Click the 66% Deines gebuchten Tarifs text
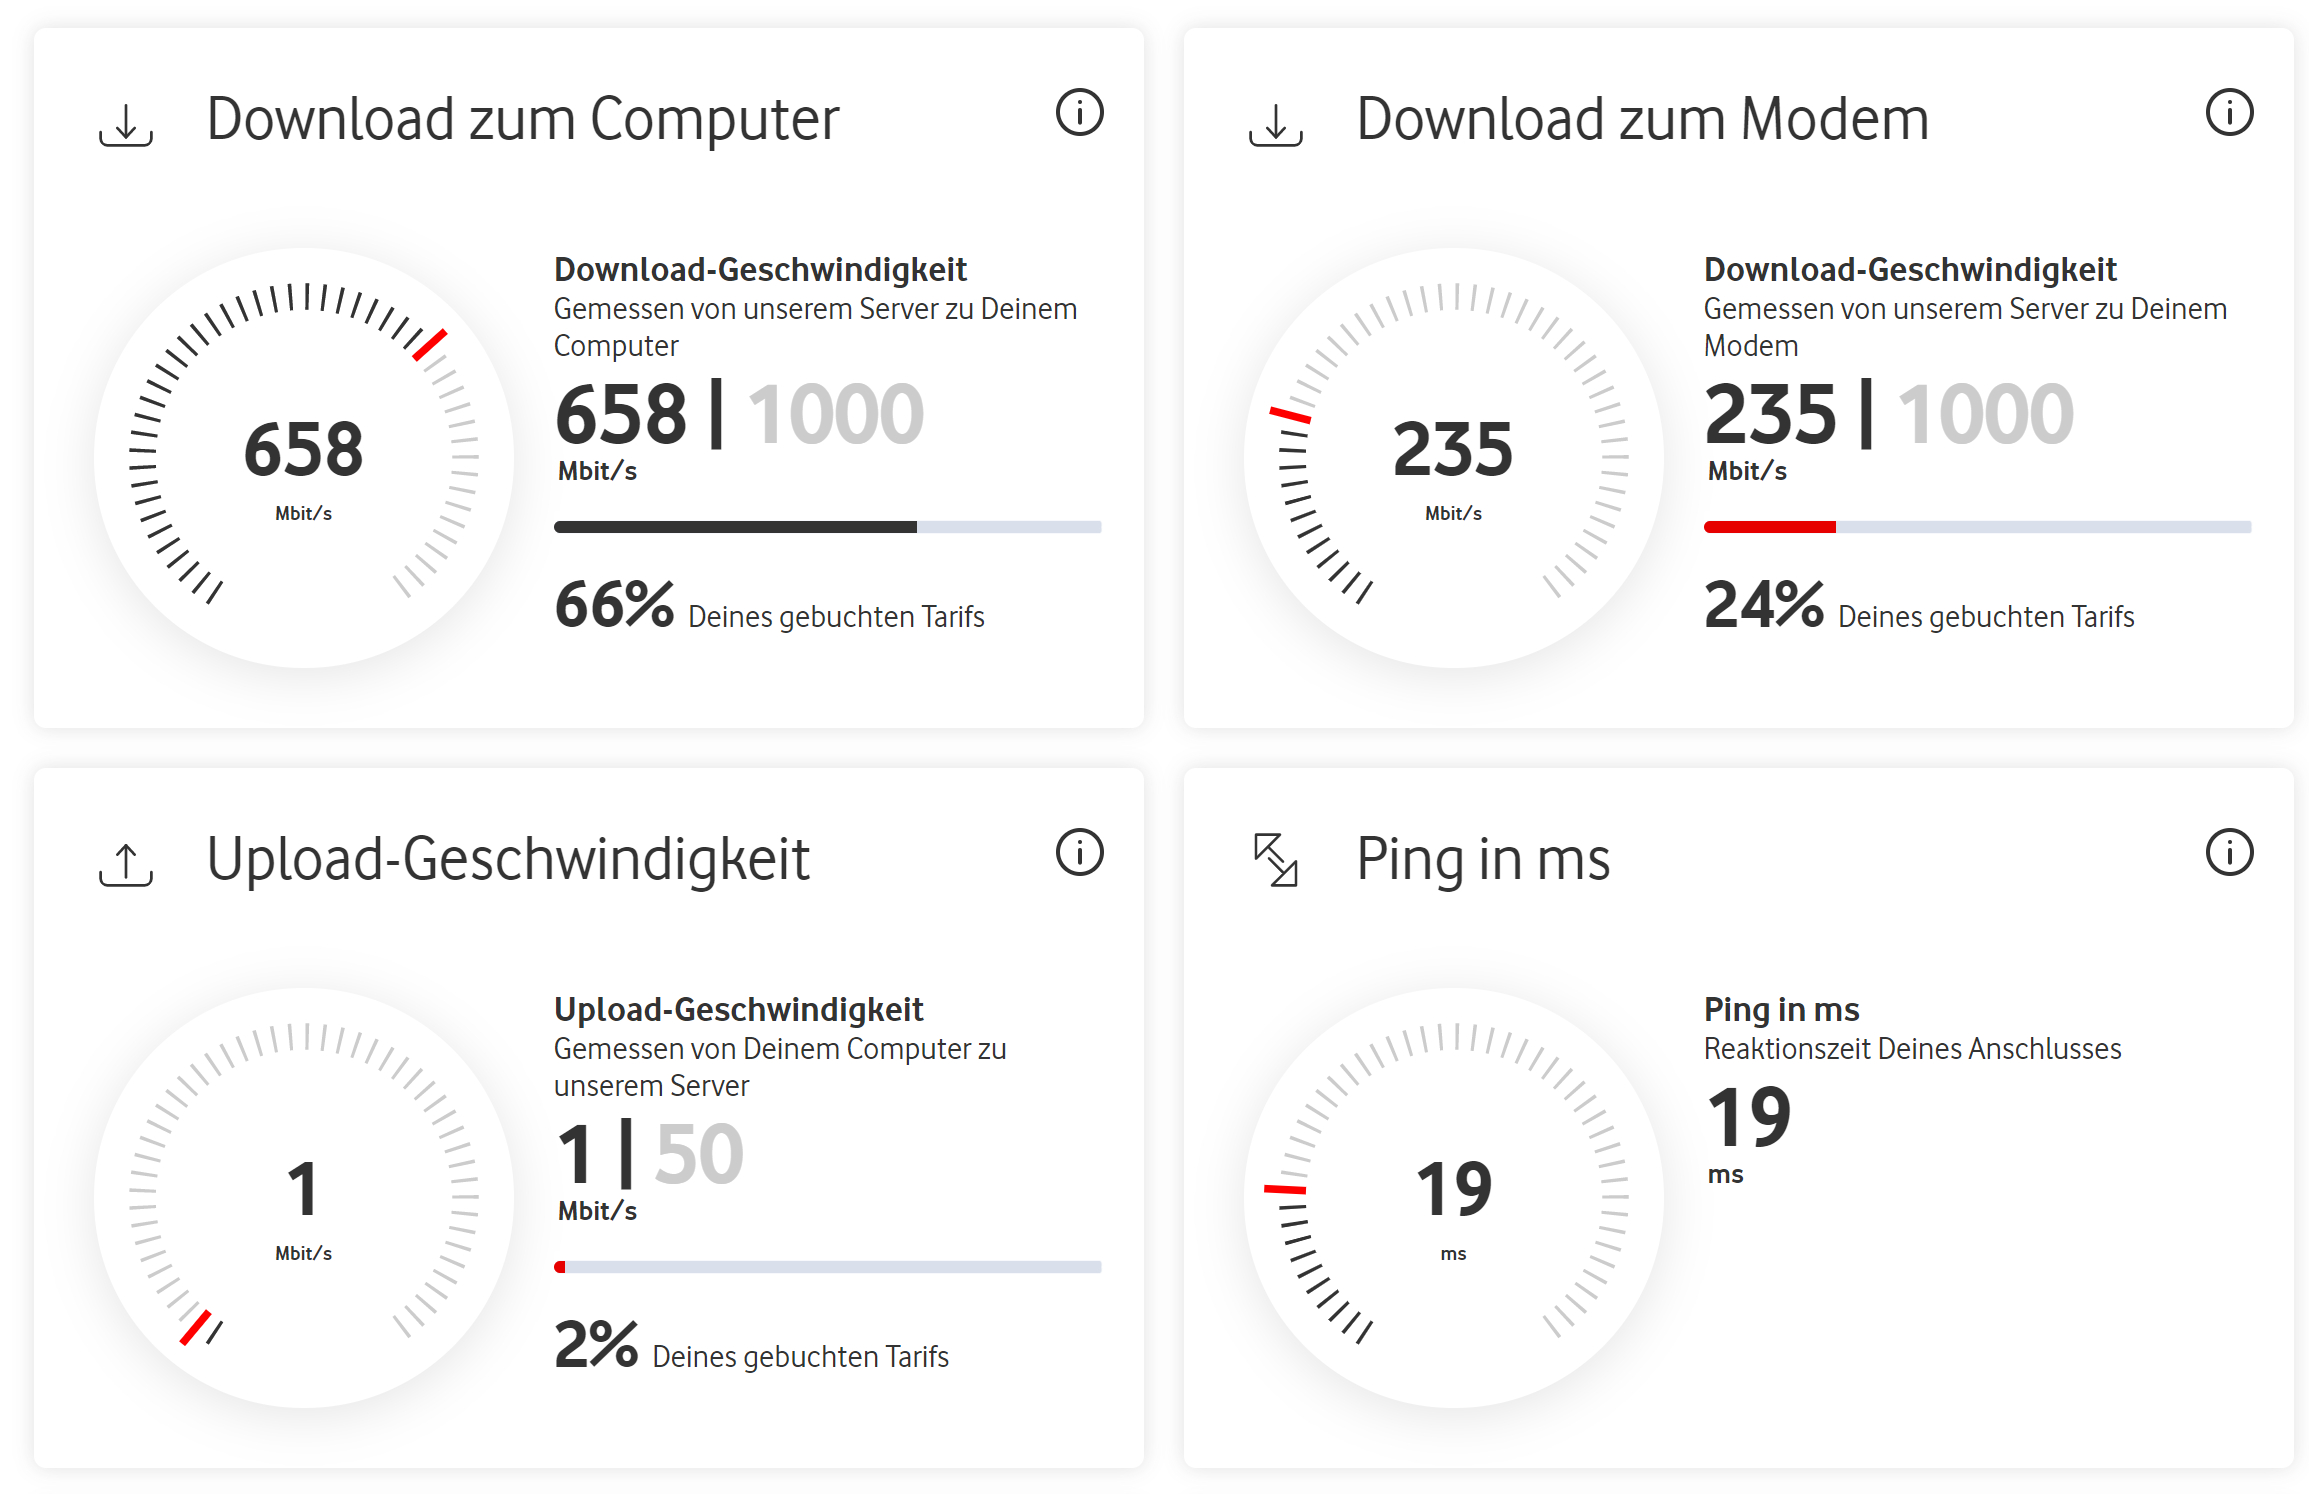 [x=770, y=605]
